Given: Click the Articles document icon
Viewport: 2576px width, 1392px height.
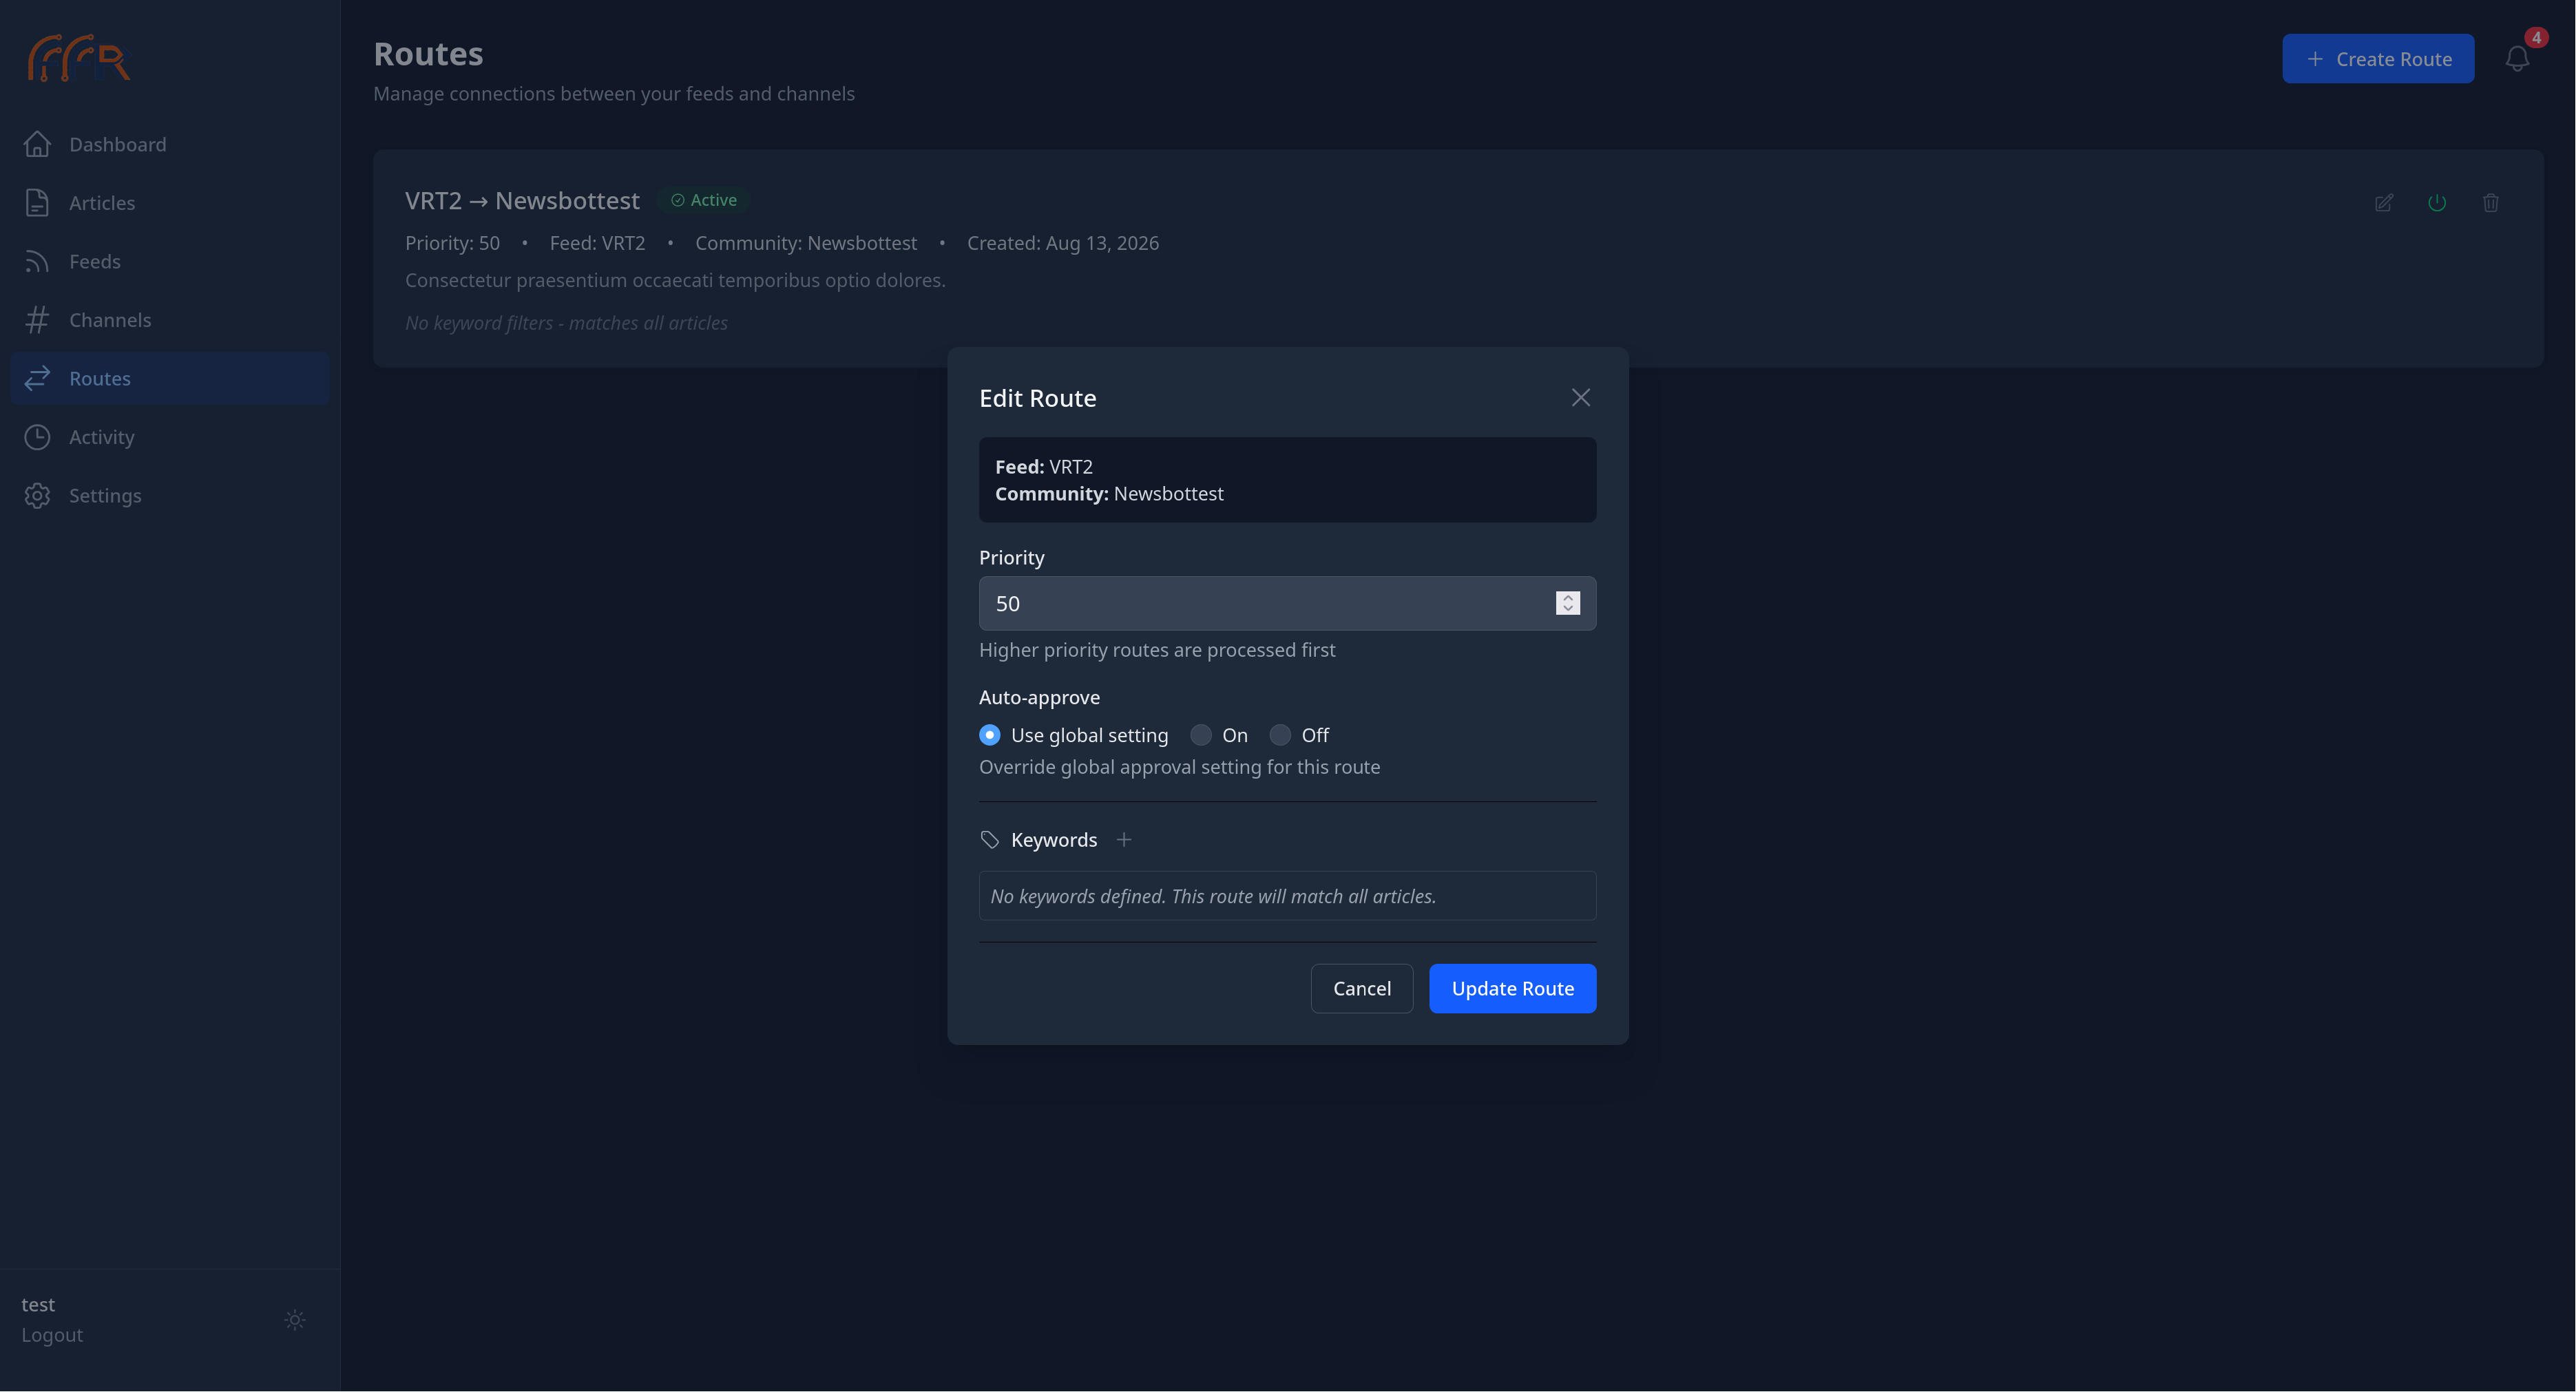Looking at the screenshot, I should (x=37, y=203).
